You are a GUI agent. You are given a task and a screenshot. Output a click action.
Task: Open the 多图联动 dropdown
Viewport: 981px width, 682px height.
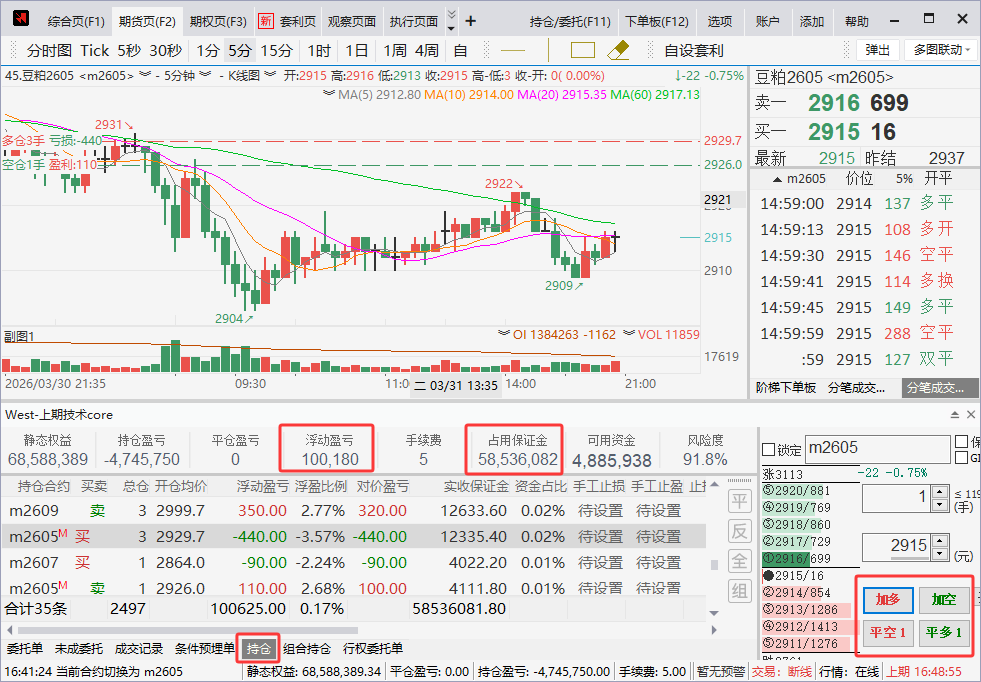coord(939,50)
